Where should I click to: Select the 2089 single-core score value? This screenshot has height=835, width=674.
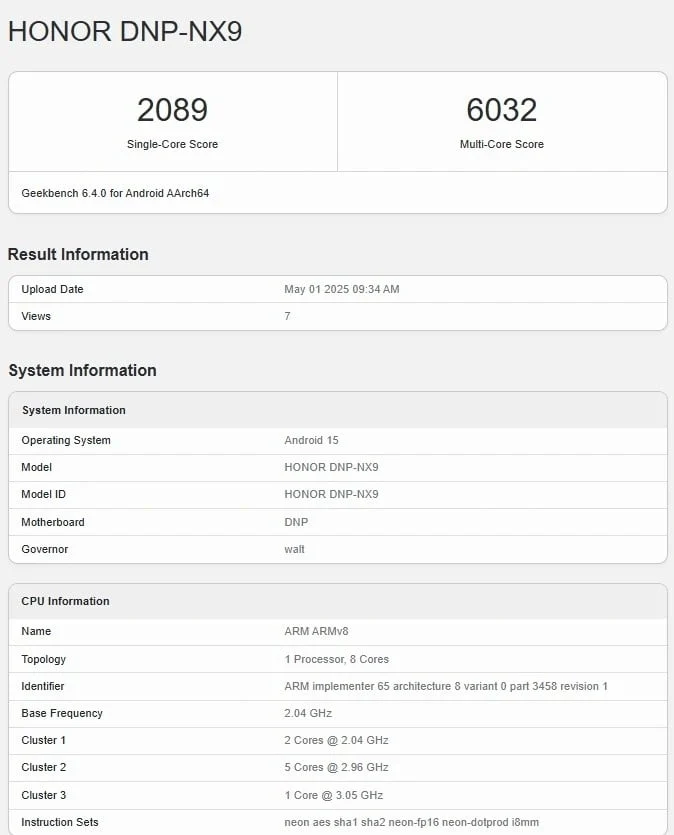pyautogui.click(x=172, y=110)
